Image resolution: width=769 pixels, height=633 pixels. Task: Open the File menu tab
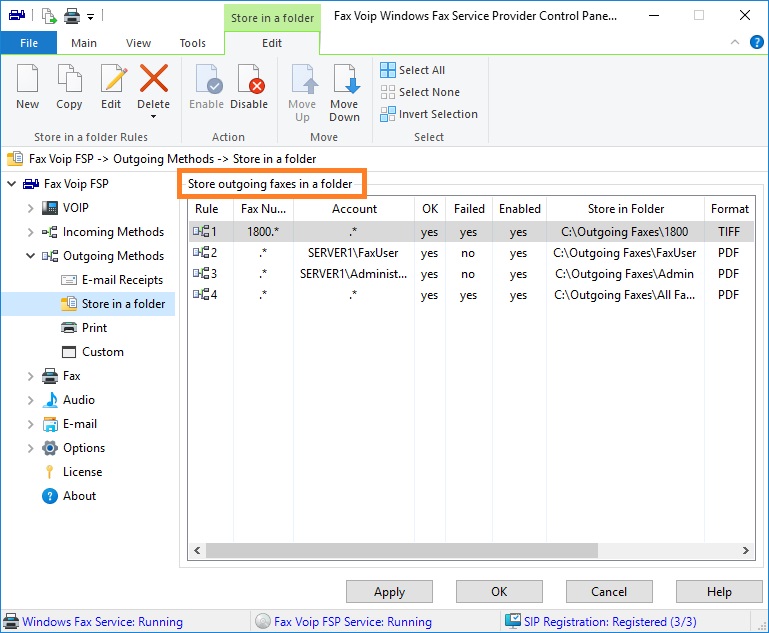(x=29, y=43)
